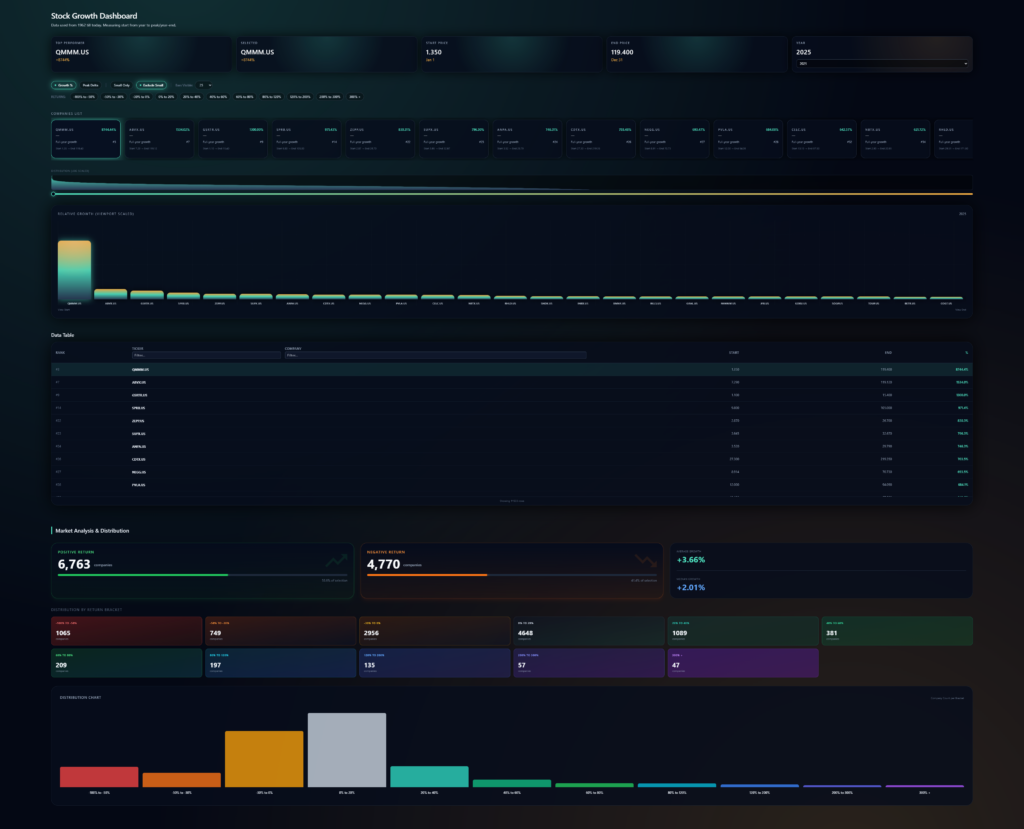Click the tall QMMM.US bar in growth chart

[75, 269]
